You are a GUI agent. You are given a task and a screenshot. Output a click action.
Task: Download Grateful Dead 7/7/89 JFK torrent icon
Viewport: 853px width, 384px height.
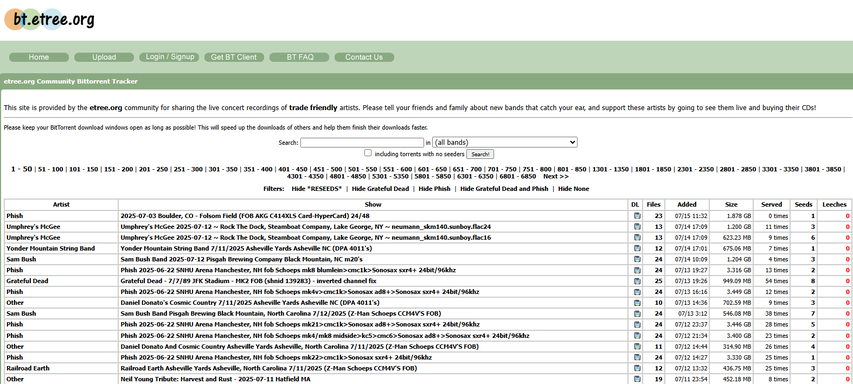(637, 281)
